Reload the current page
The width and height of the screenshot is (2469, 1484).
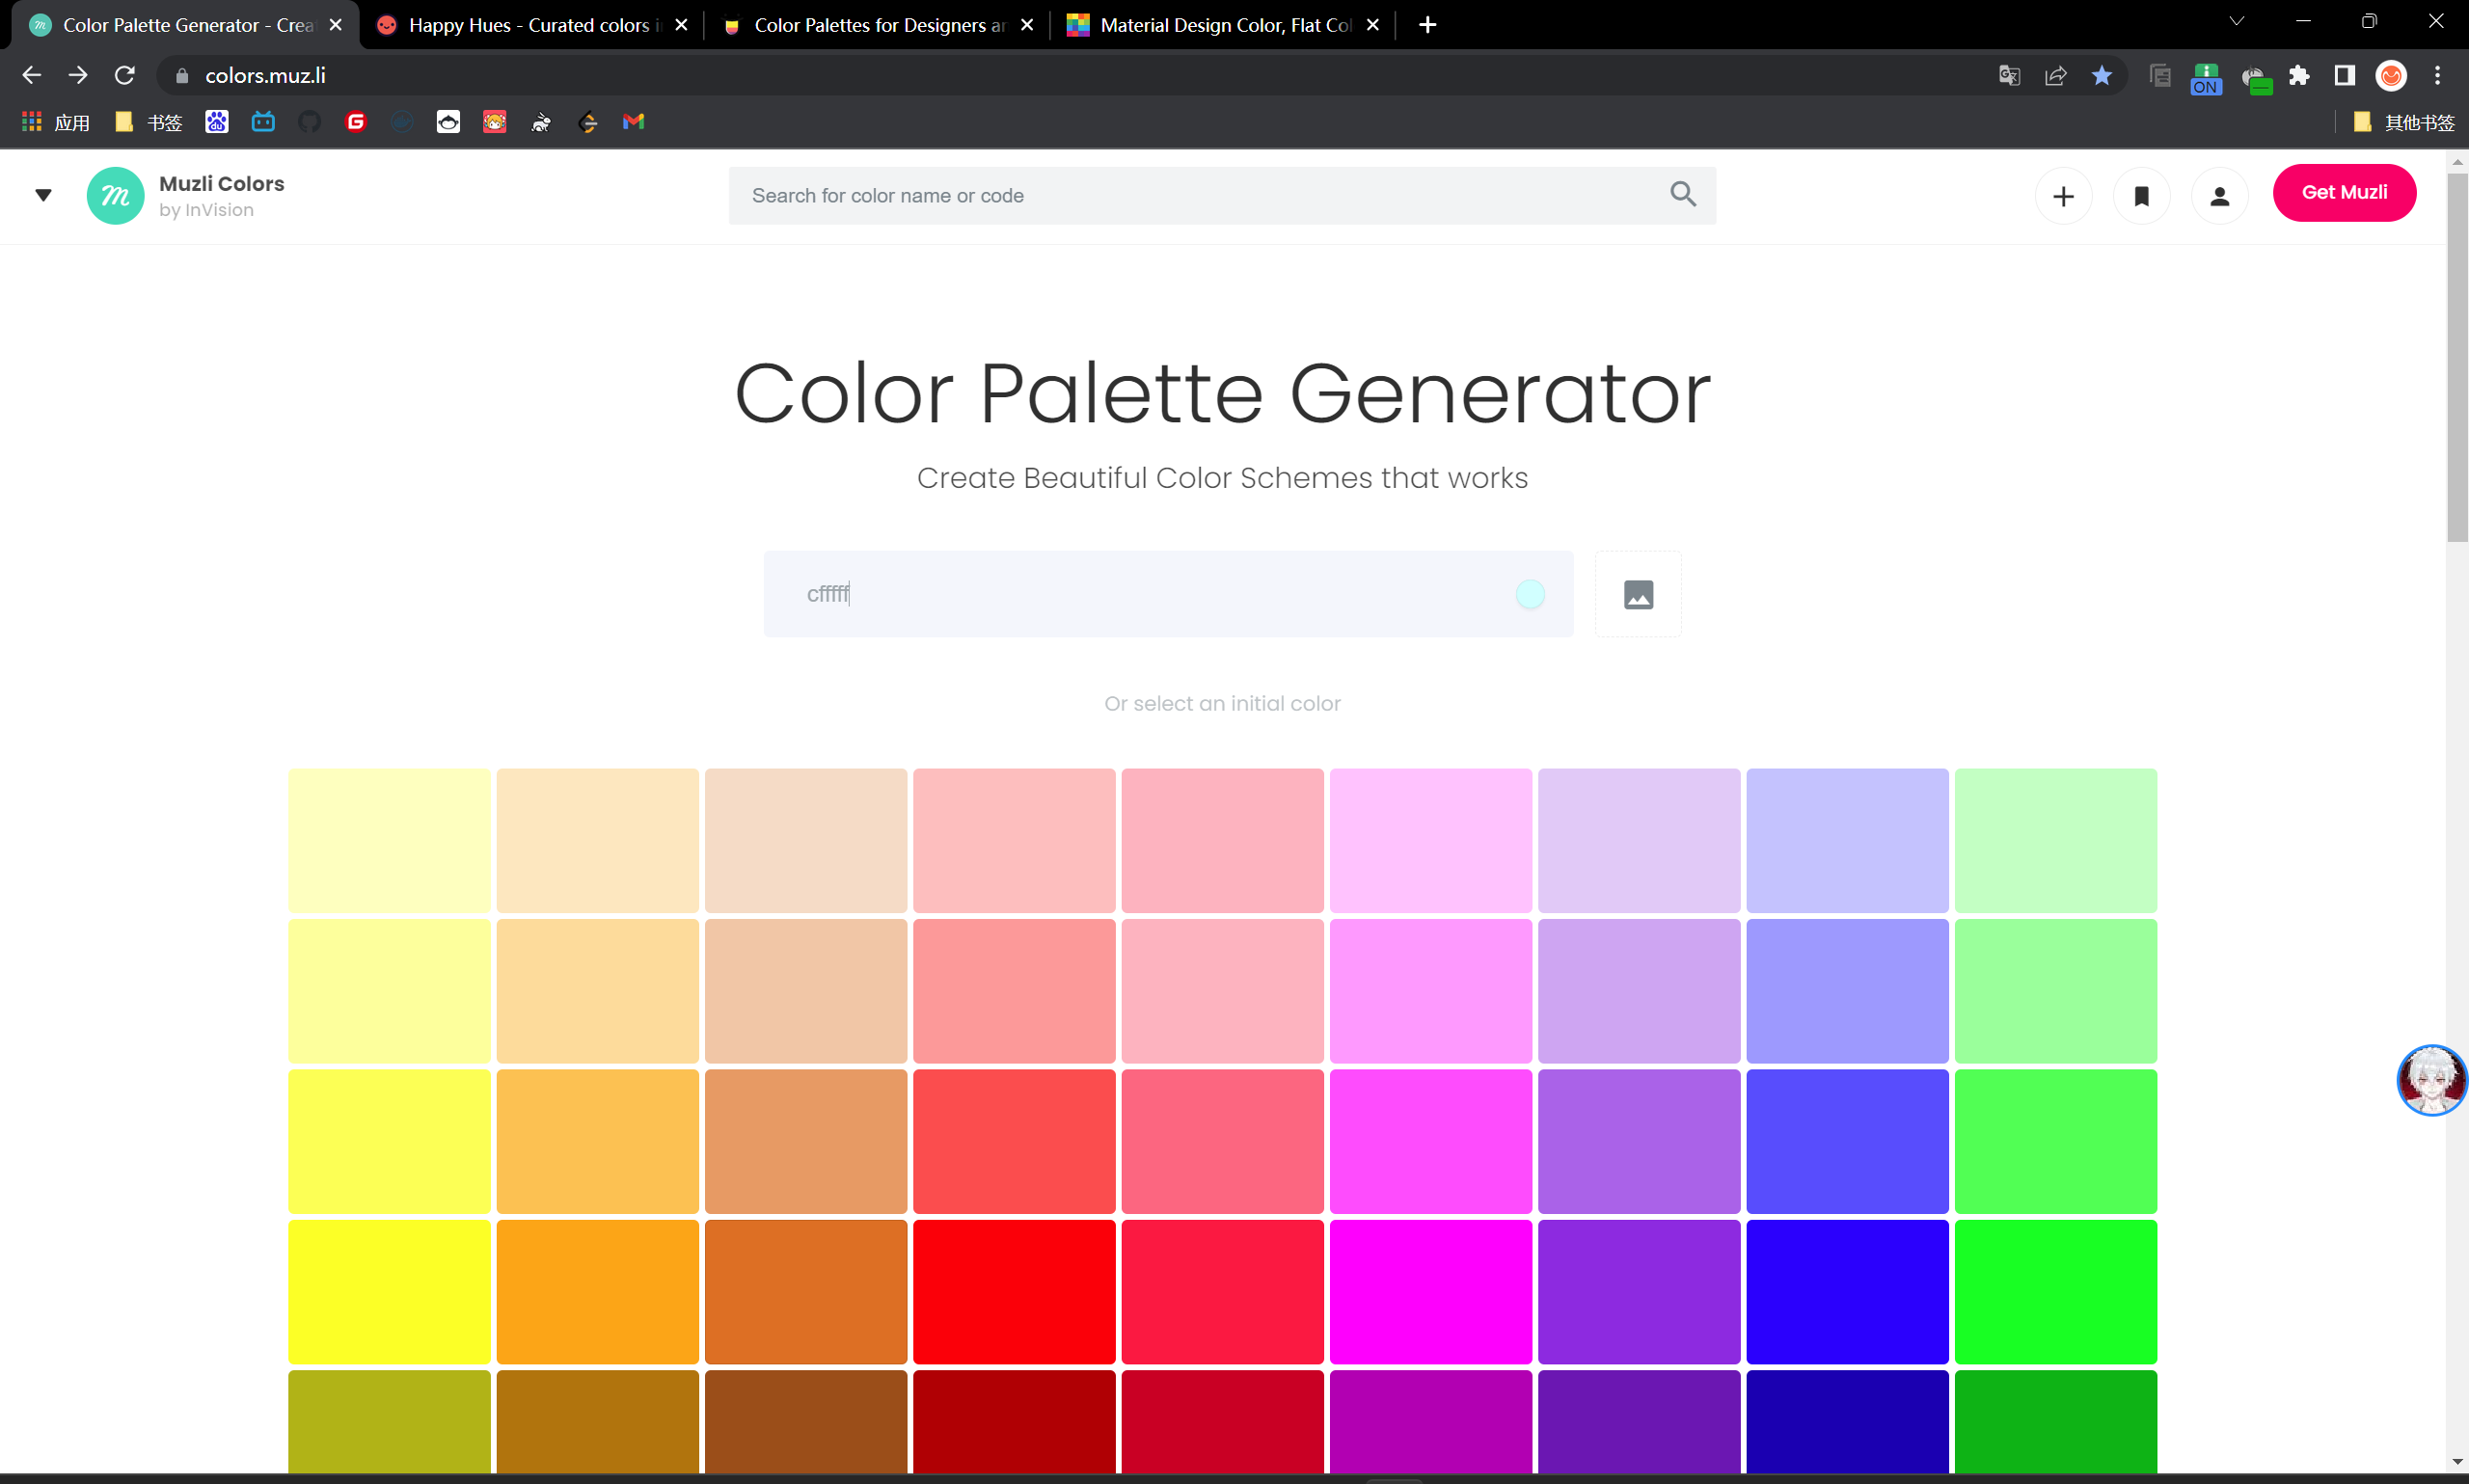[124, 76]
